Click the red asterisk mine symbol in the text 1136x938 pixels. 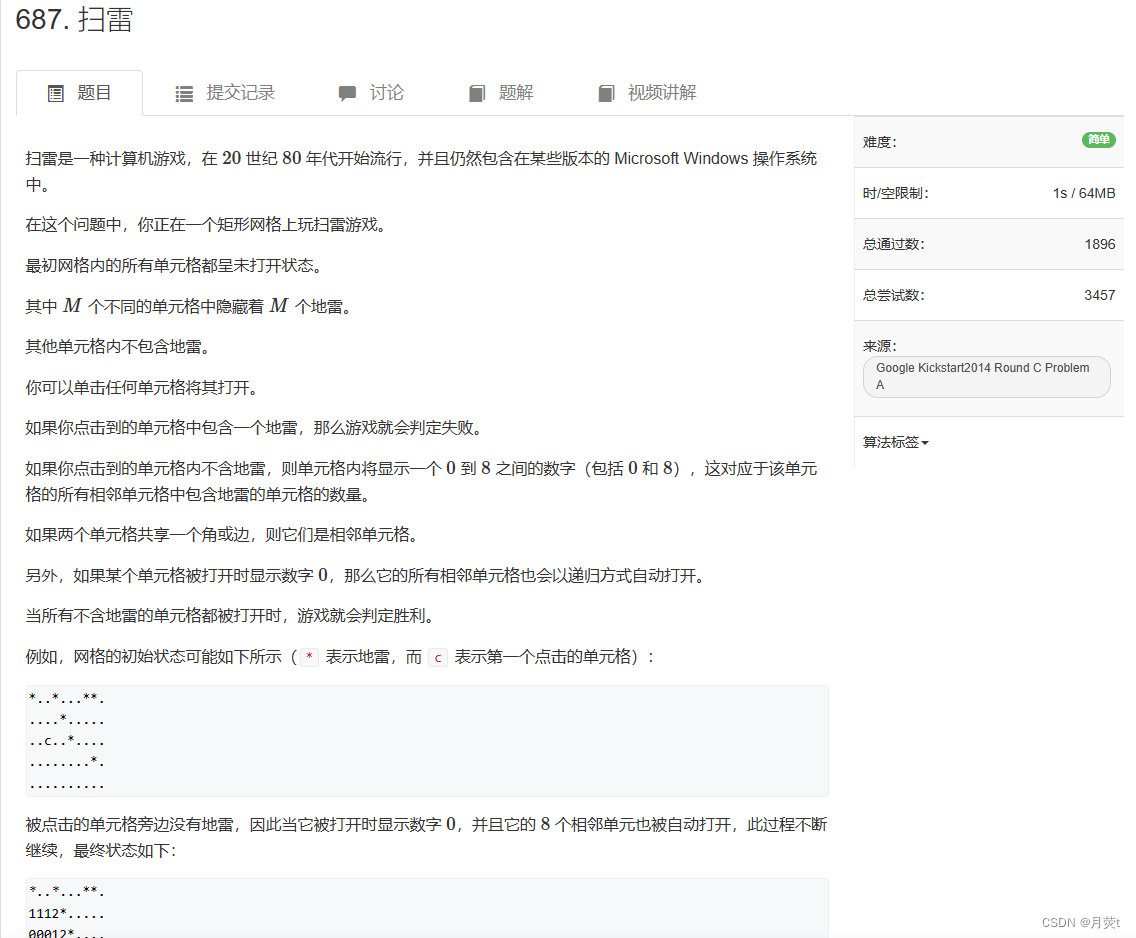point(308,658)
